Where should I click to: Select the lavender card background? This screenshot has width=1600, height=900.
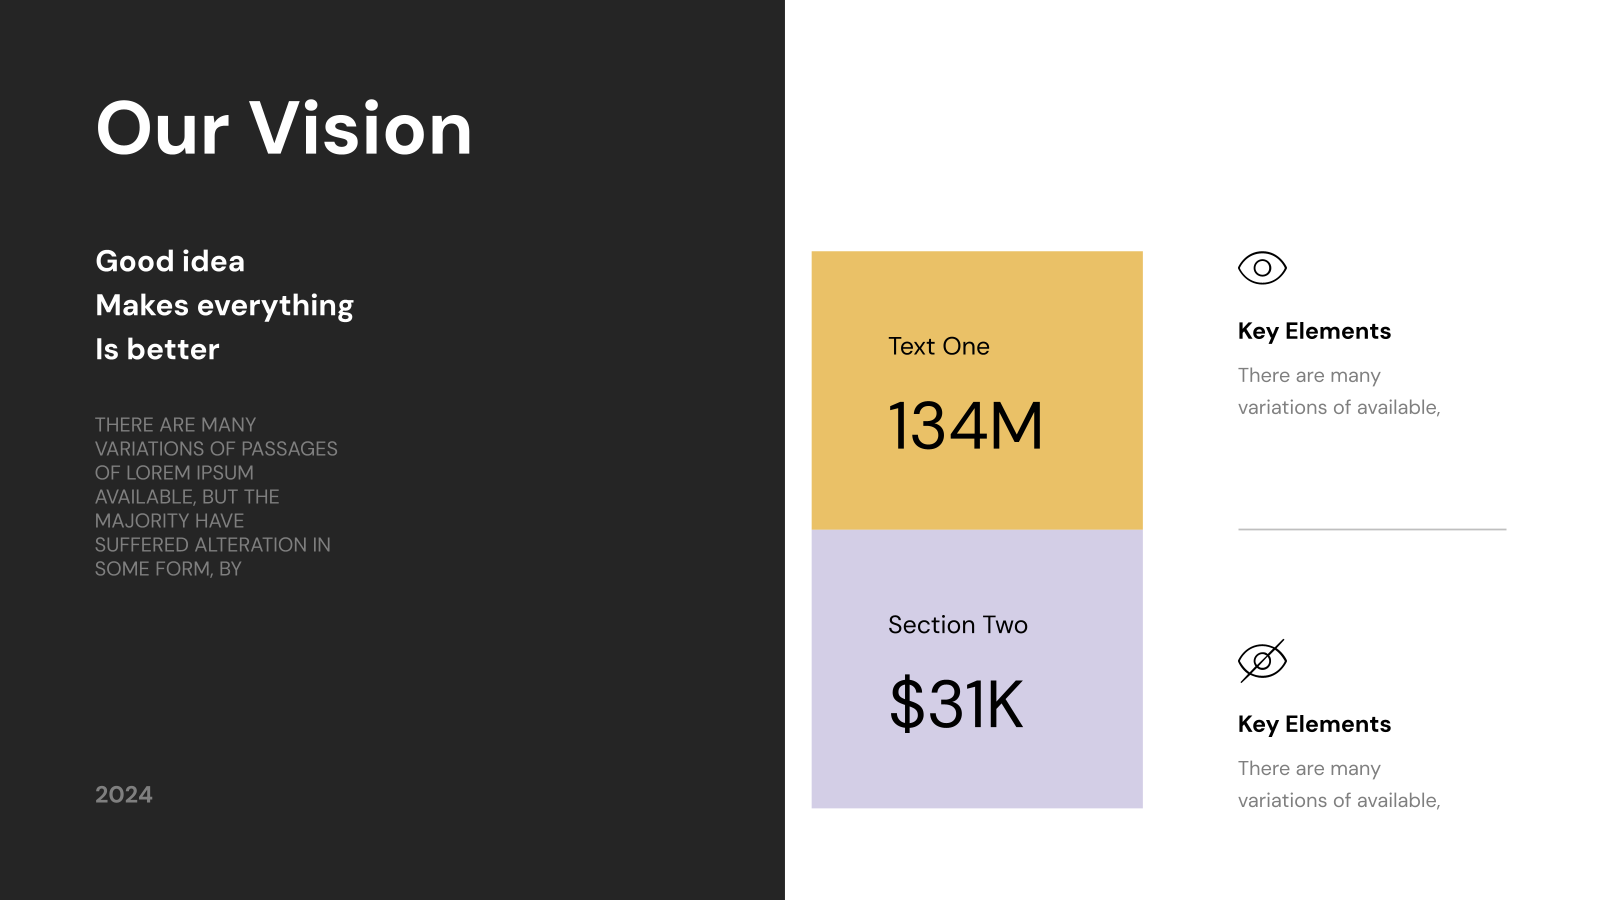(x=977, y=669)
